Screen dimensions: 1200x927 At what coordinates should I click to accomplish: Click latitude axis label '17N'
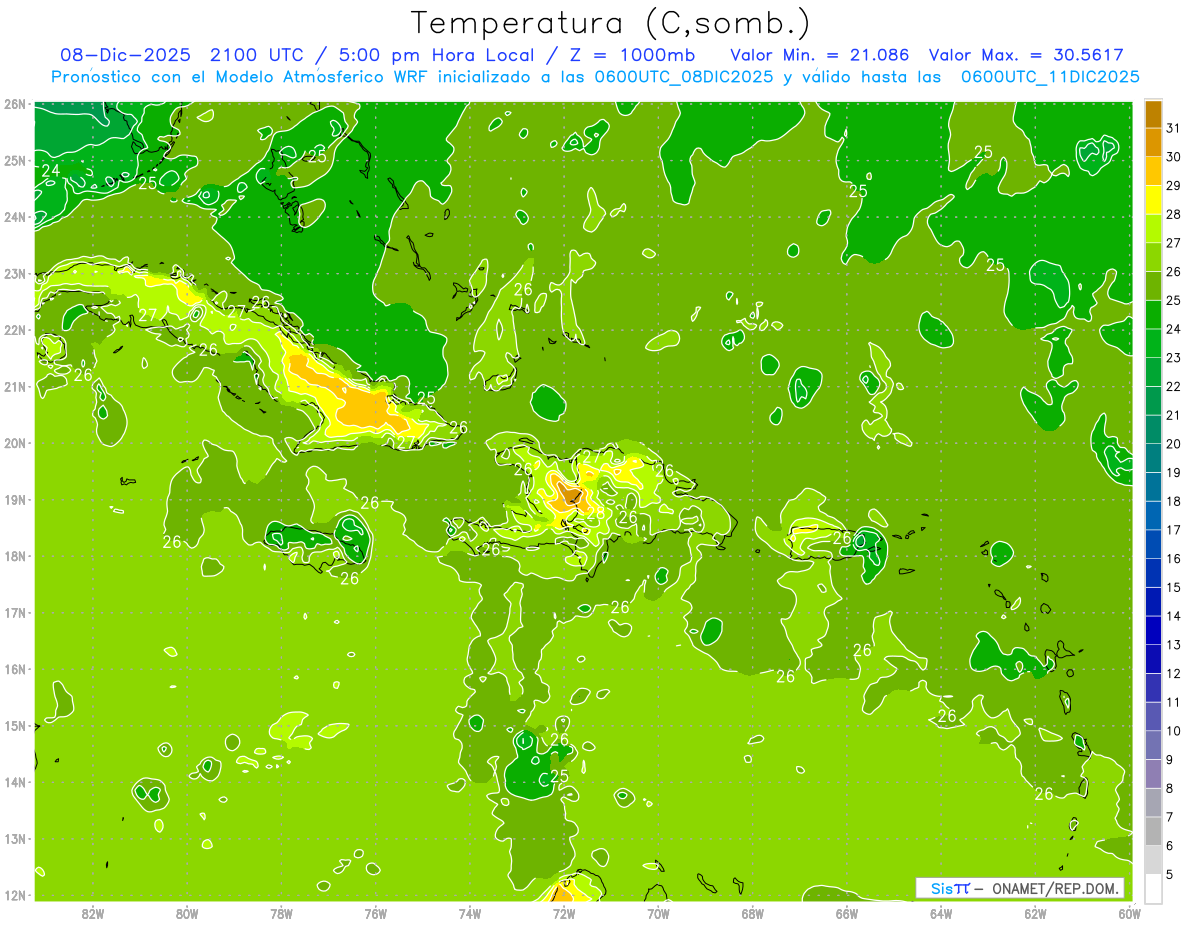click(x=14, y=612)
